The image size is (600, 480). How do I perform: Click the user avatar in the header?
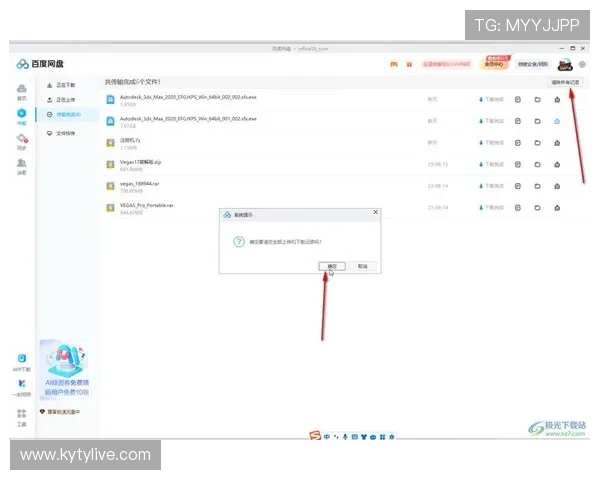(564, 63)
